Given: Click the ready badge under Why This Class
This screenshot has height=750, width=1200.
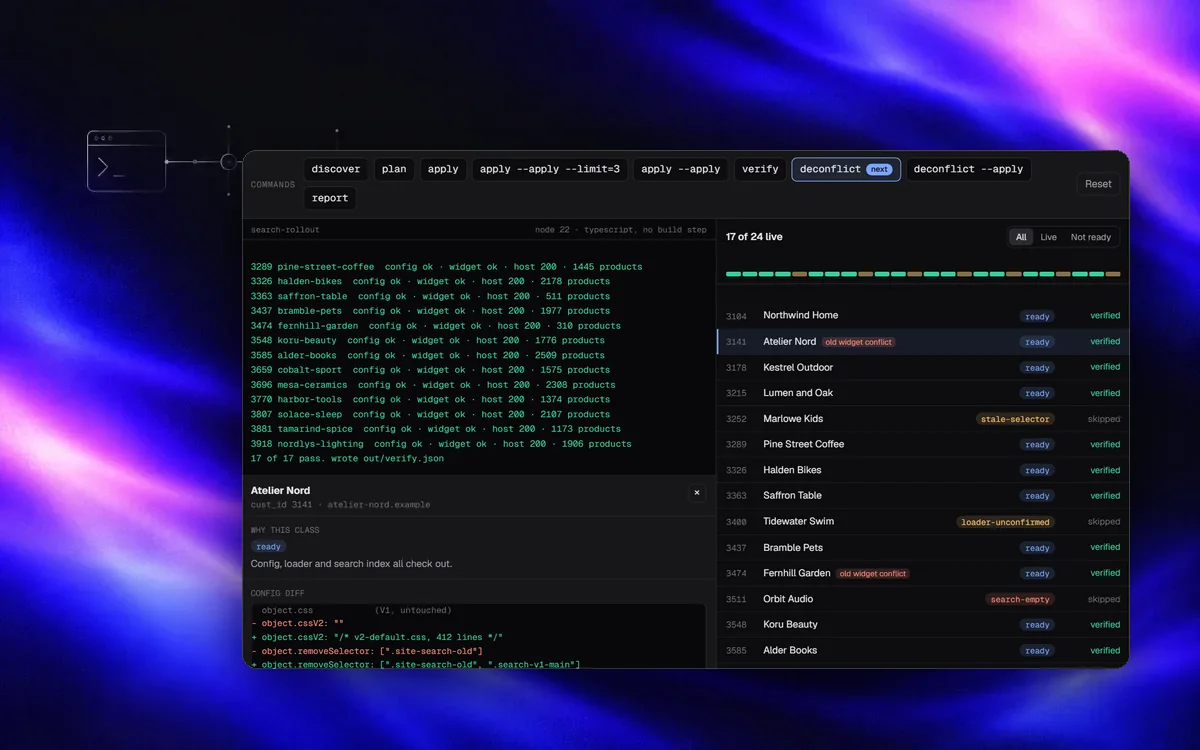Looking at the screenshot, I should [x=268, y=547].
